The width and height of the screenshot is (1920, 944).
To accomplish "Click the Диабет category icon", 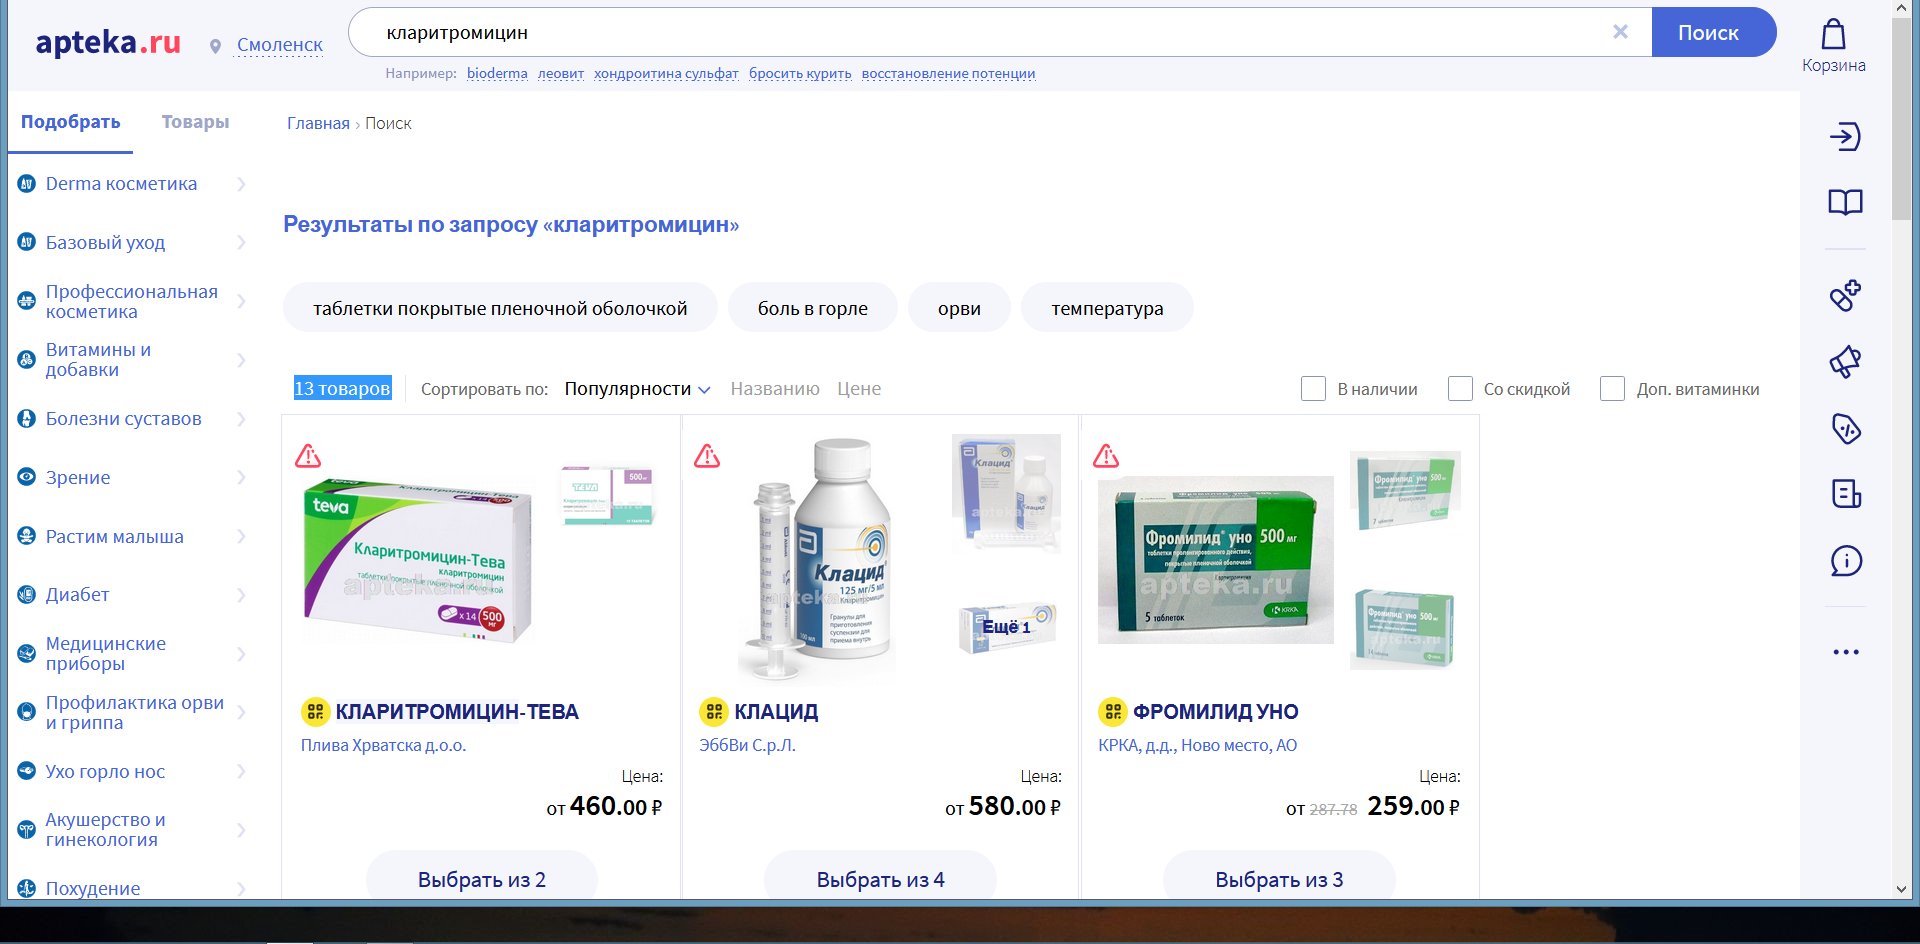I will pos(27,595).
